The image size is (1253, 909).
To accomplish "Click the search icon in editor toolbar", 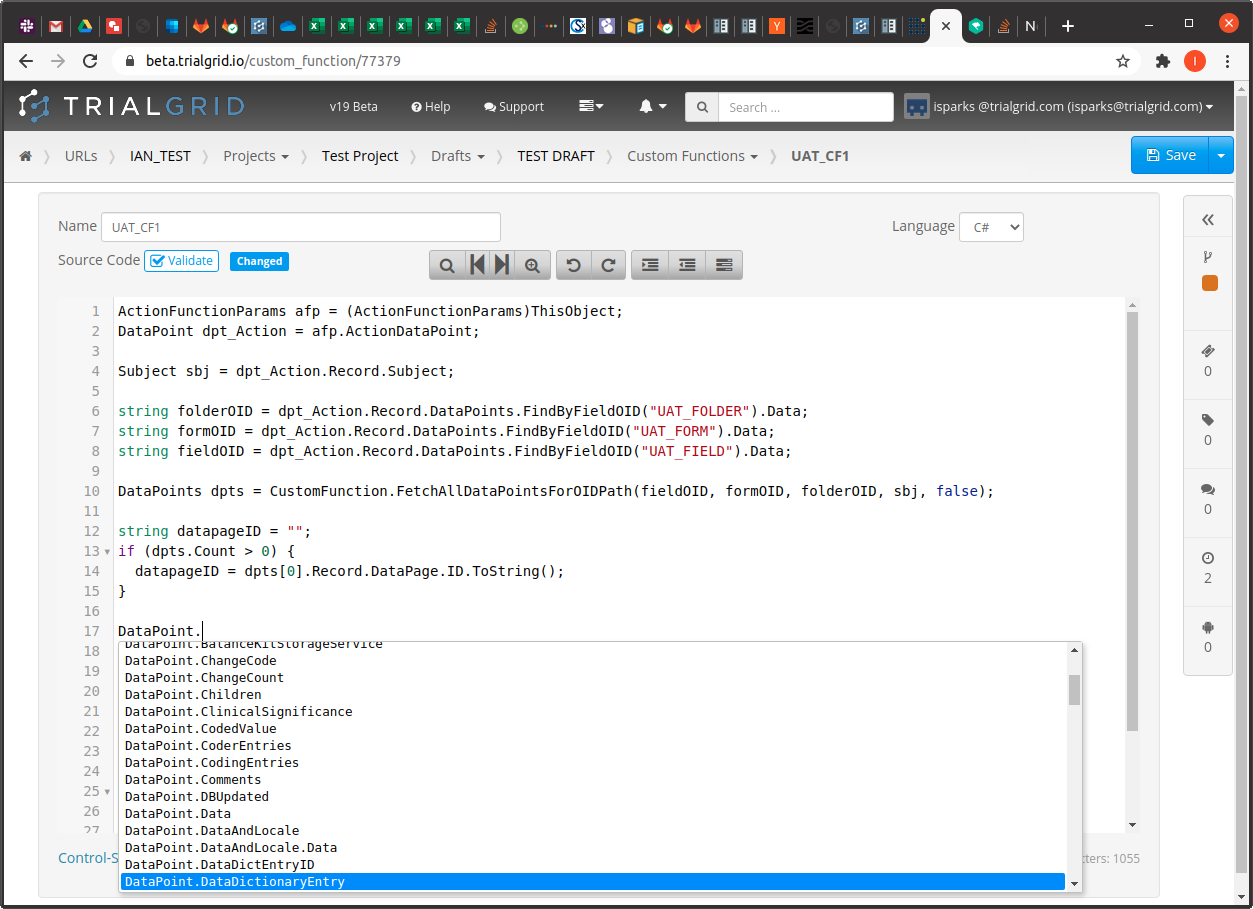I will pos(447,265).
